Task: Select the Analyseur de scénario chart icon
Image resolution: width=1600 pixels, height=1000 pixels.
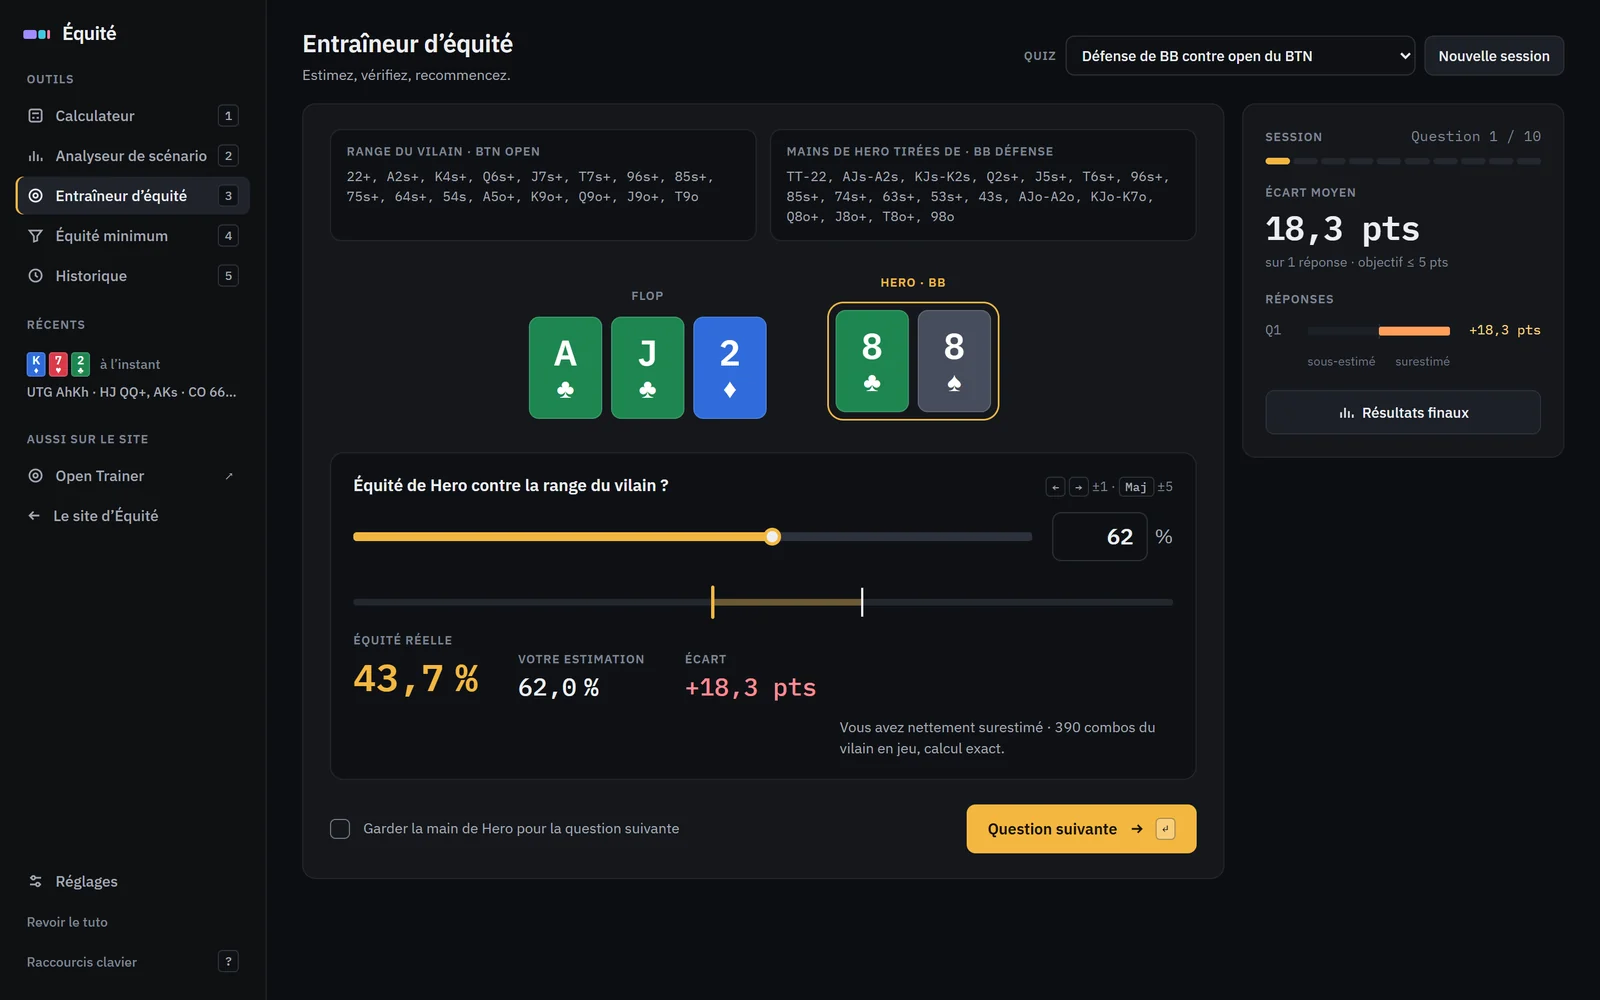Action: 36,156
